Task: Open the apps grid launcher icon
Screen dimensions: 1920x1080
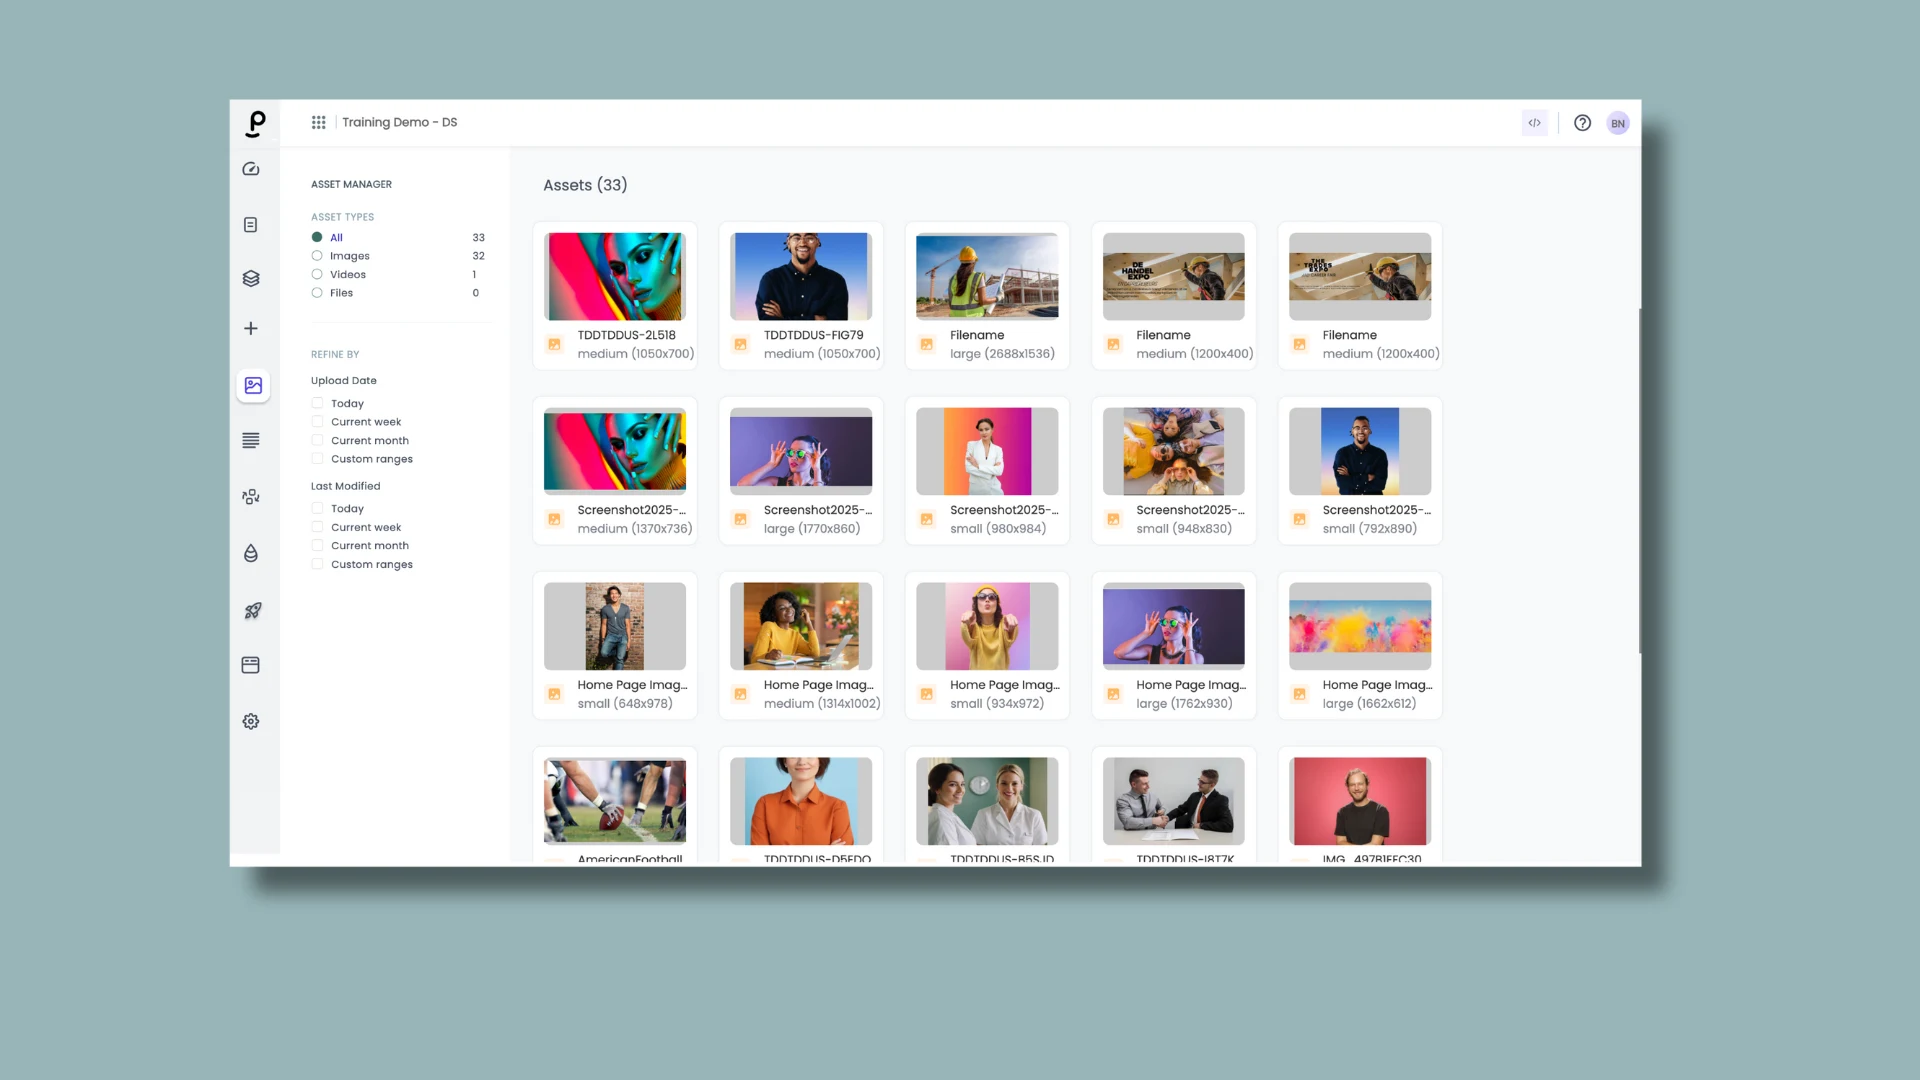Action: (x=318, y=122)
